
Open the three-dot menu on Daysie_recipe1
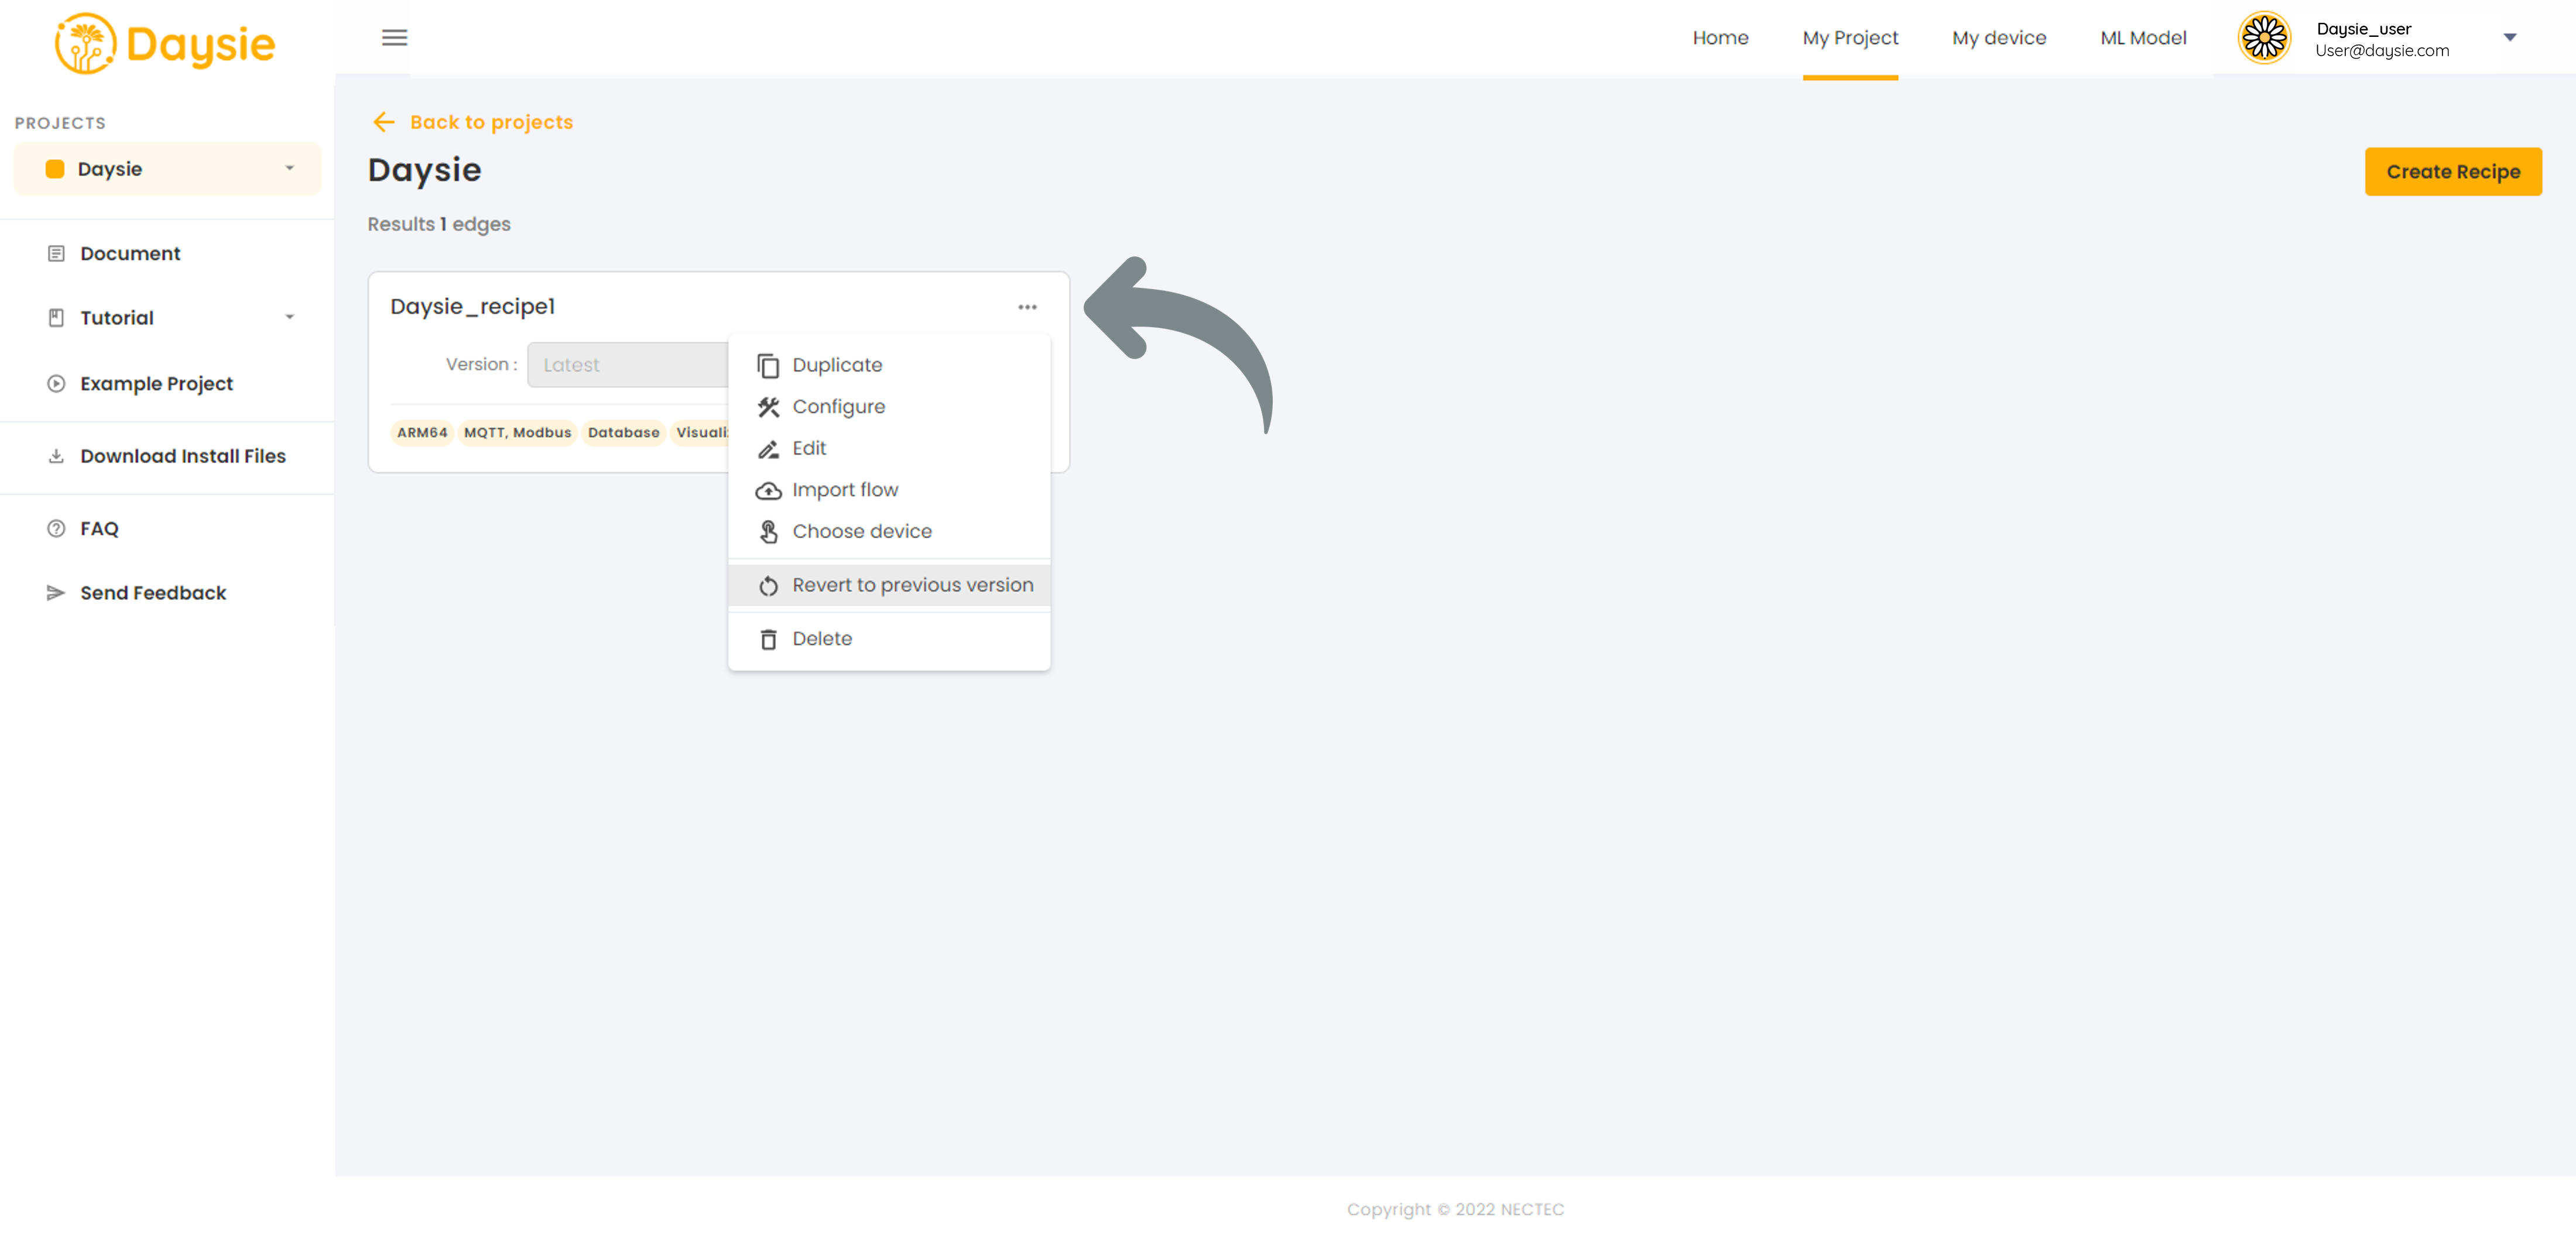point(1027,307)
